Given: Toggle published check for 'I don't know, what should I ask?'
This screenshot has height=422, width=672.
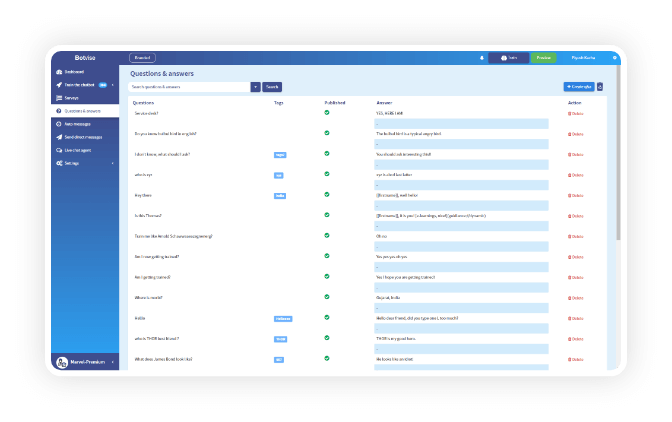Looking at the screenshot, I should (x=327, y=154).
